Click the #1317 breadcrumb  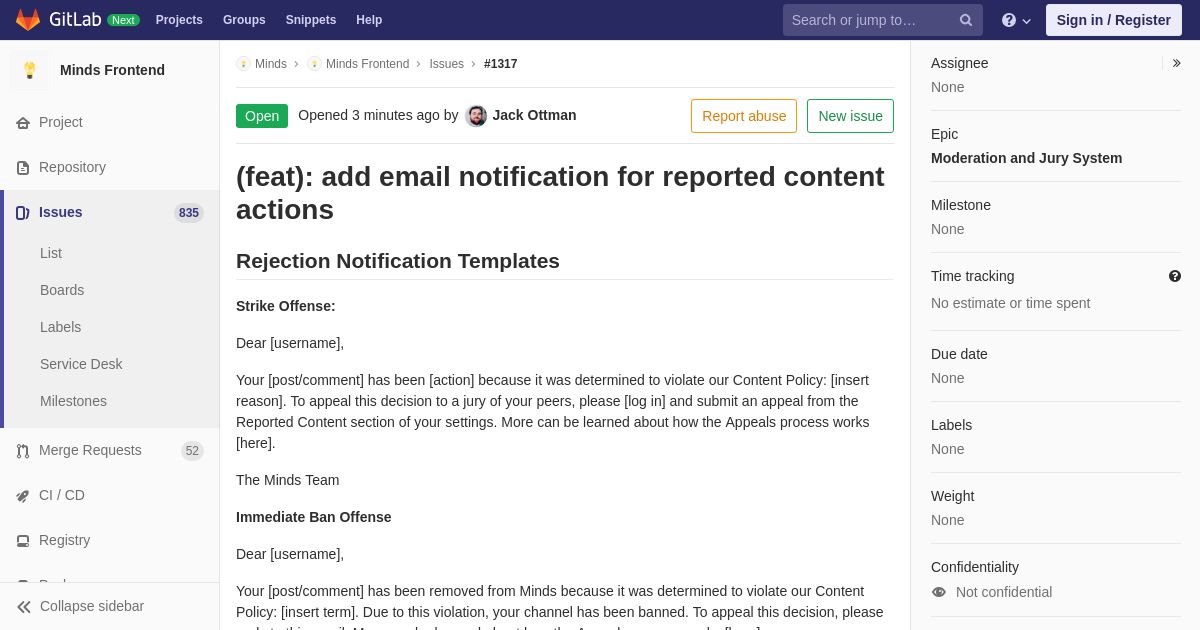coord(501,64)
